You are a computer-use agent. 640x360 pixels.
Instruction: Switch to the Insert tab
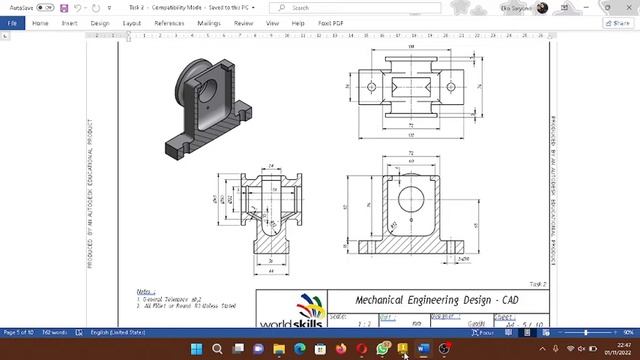[x=69, y=23]
